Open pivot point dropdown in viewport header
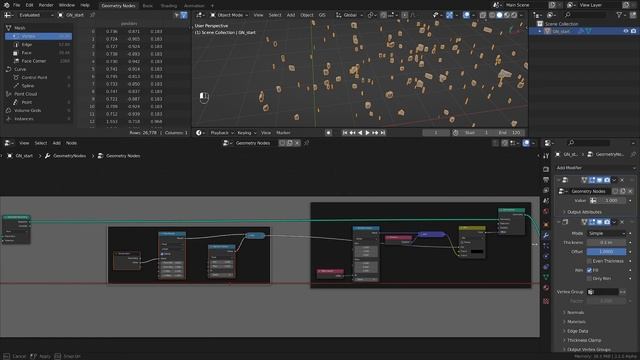Image resolution: width=640 pixels, height=360 pixels. (372, 15)
